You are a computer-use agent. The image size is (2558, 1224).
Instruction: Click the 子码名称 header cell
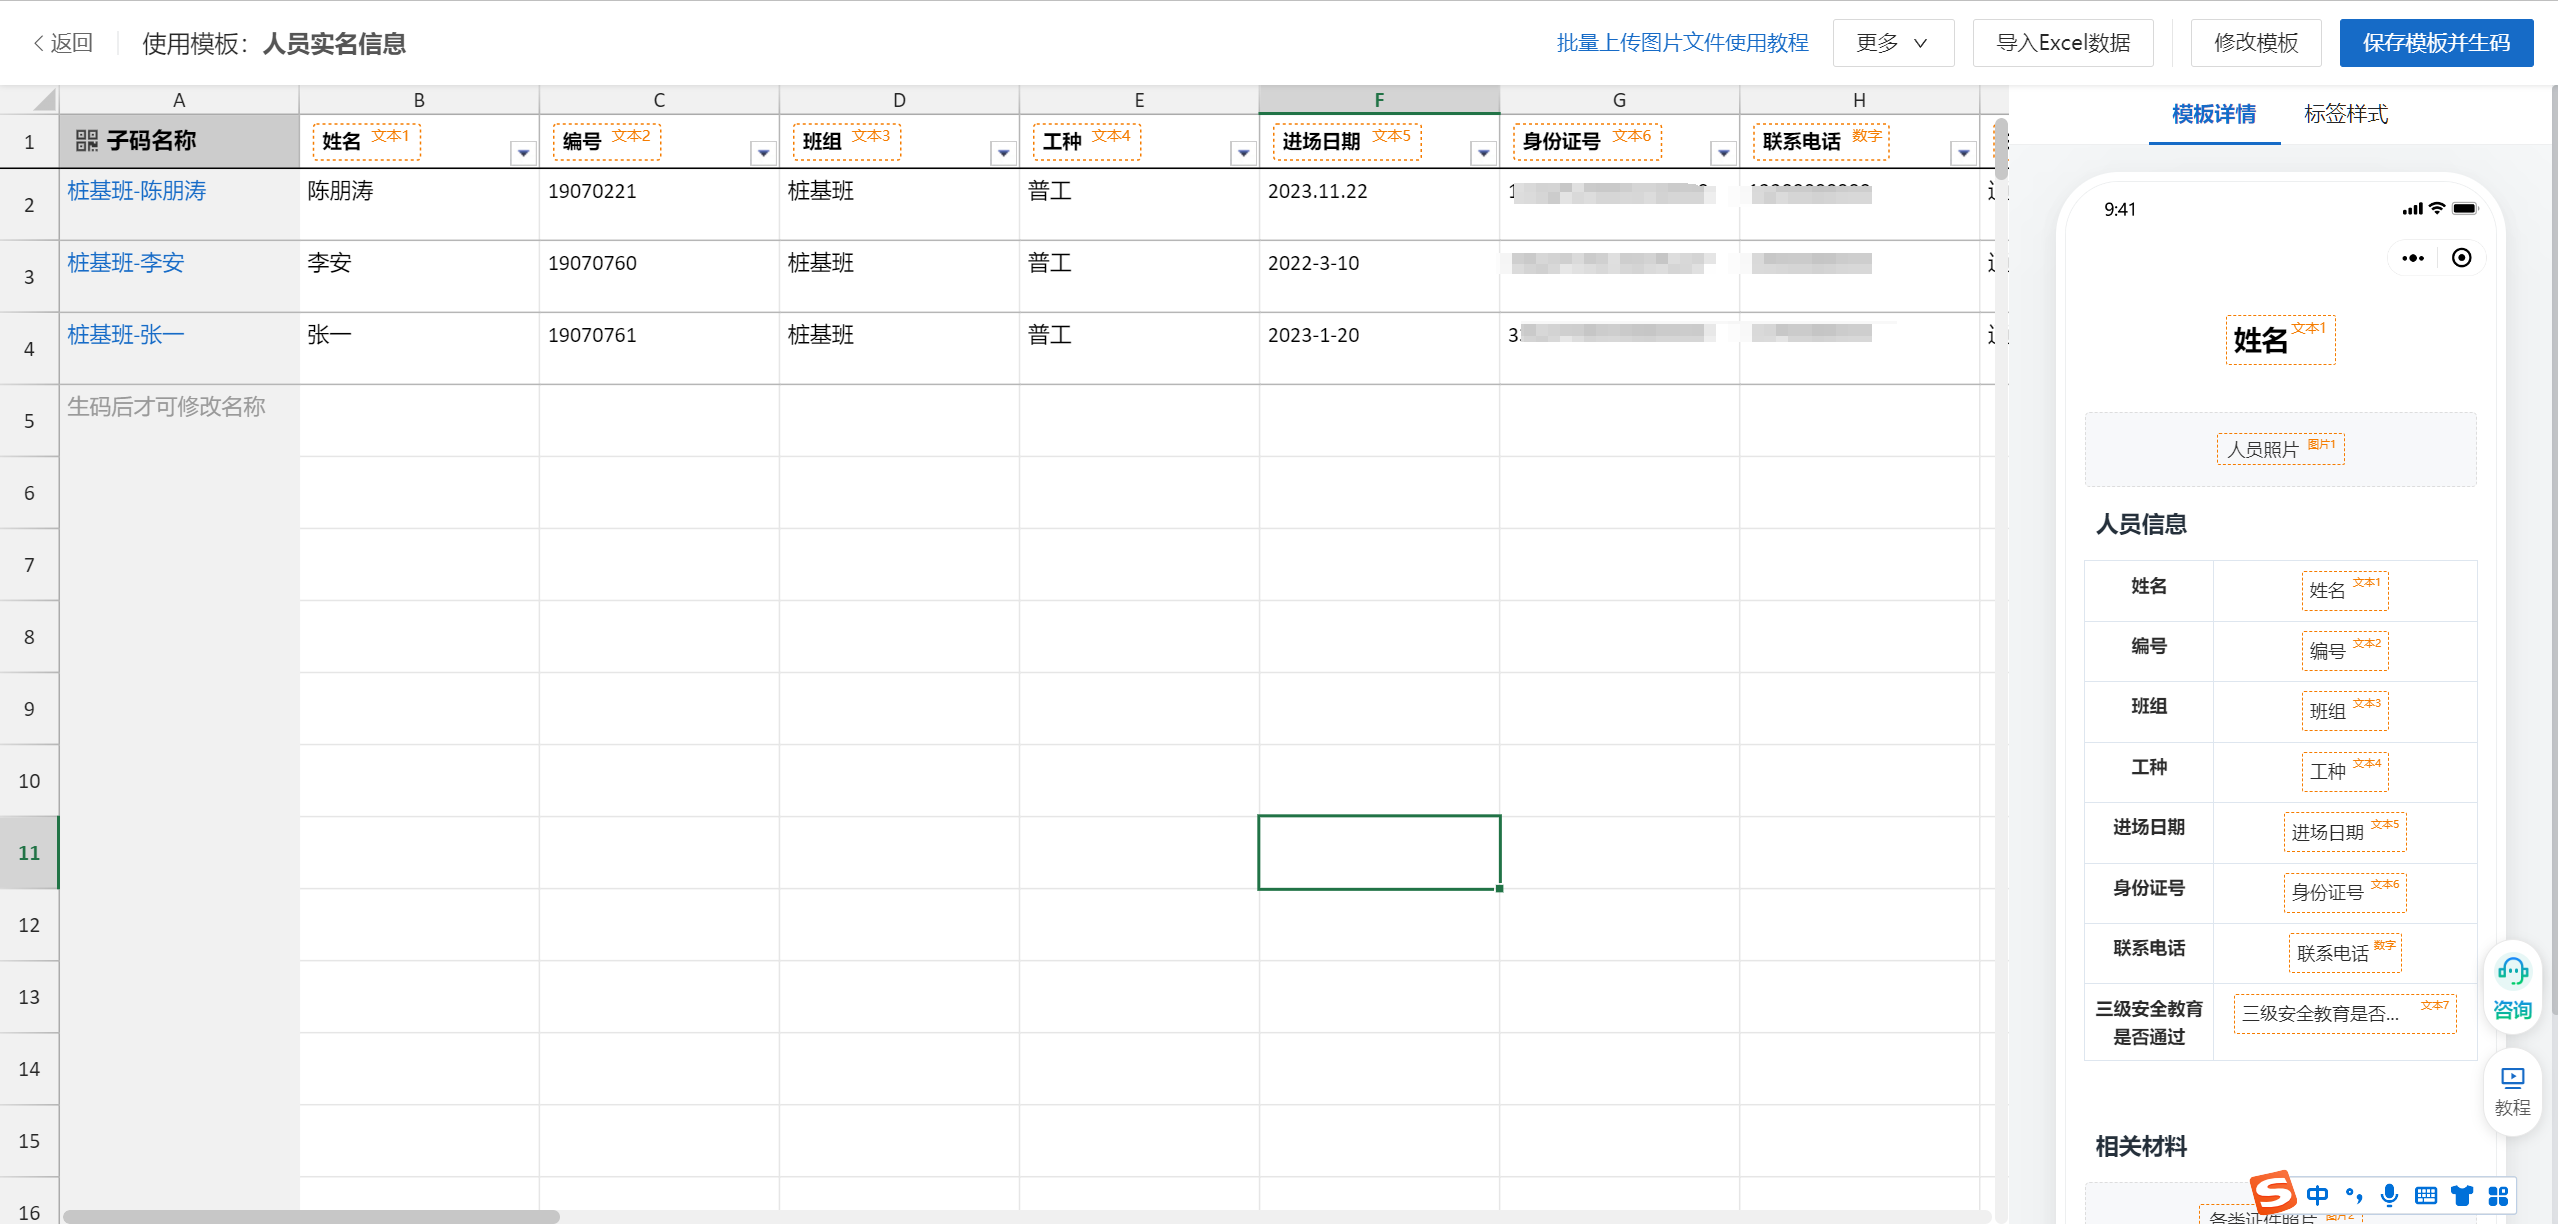(179, 141)
